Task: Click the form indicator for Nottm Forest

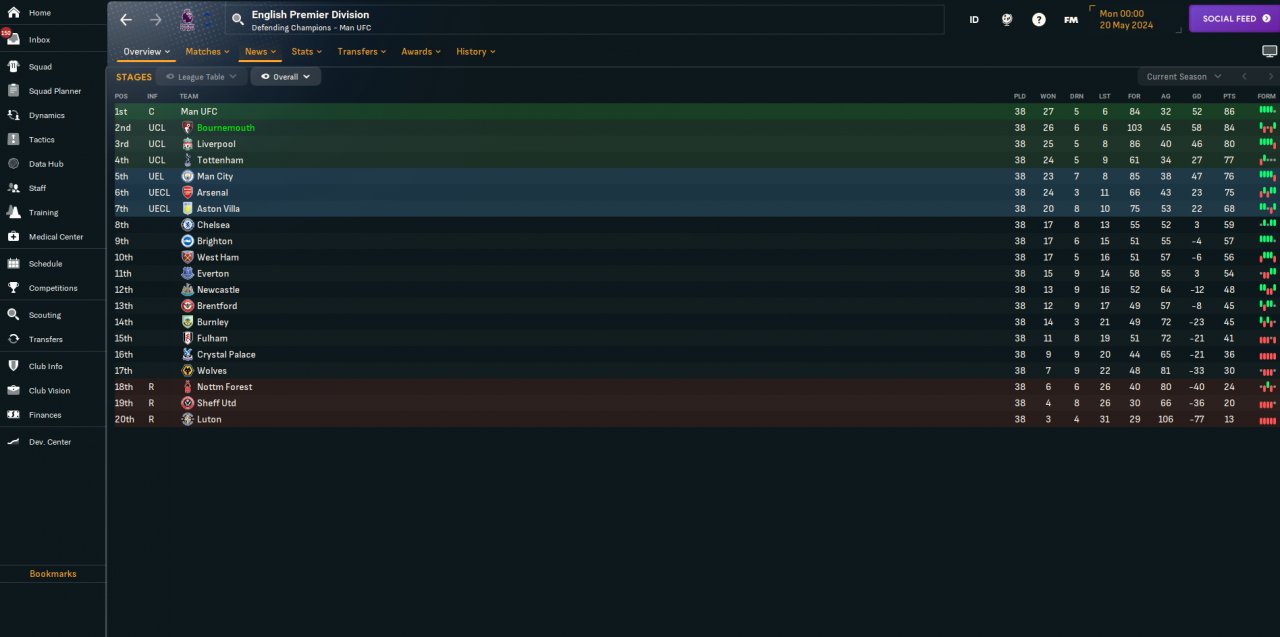Action: [1267, 387]
